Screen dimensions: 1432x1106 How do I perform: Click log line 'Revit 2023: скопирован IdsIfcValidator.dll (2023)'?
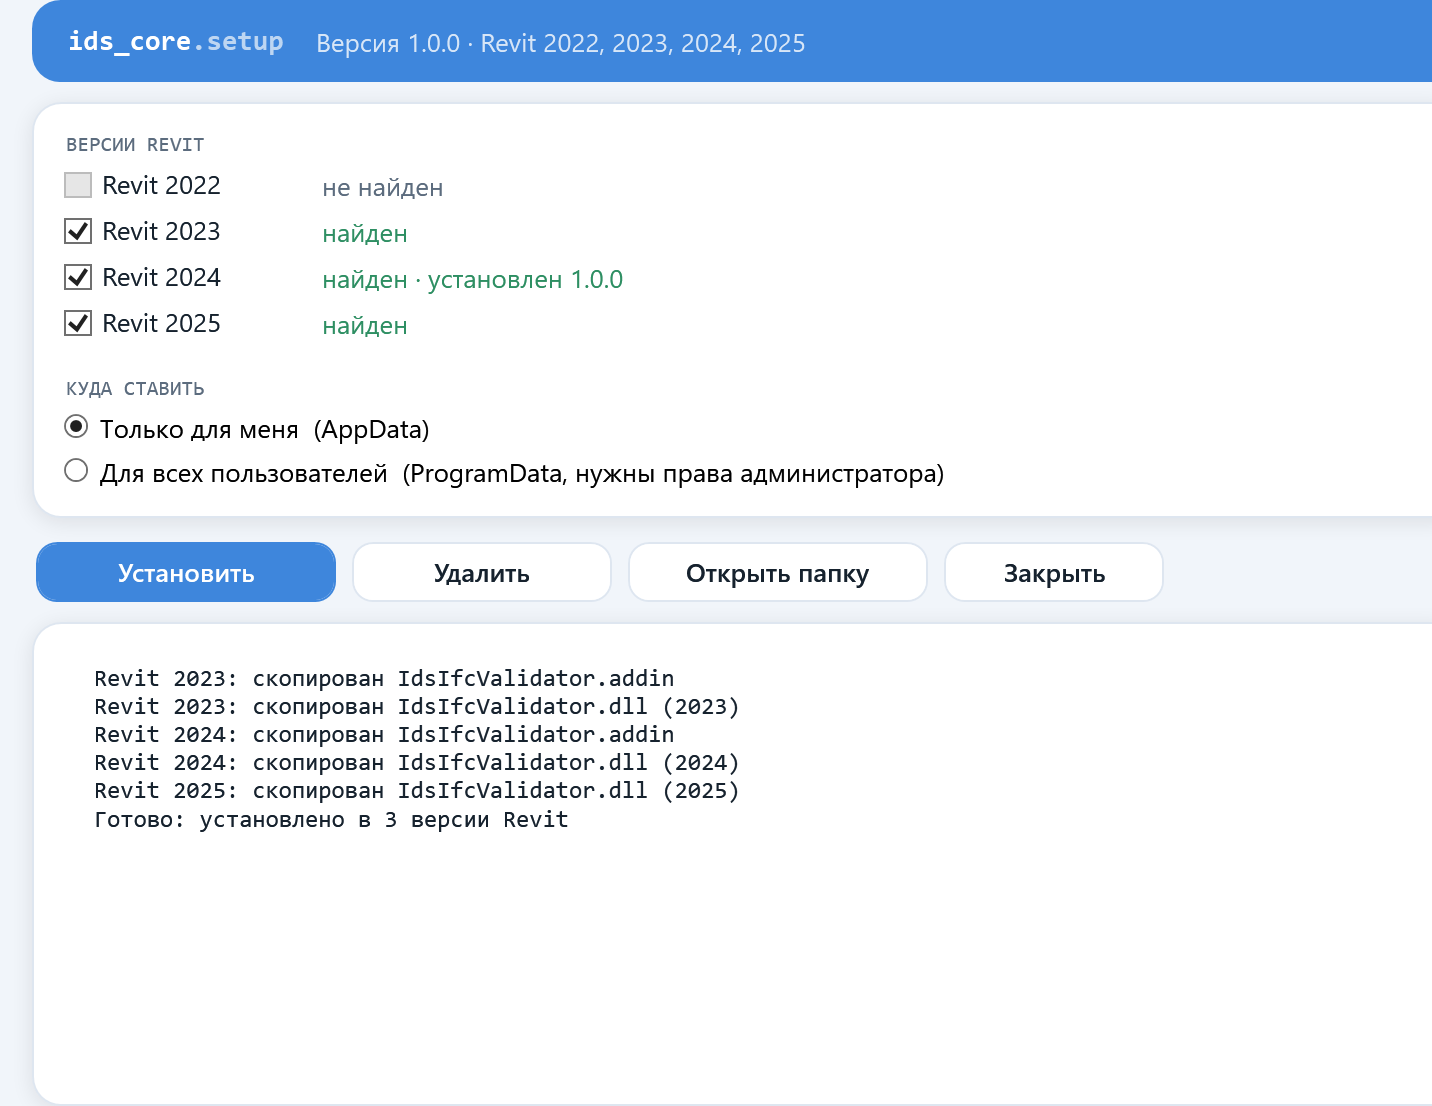pos(417,706)
